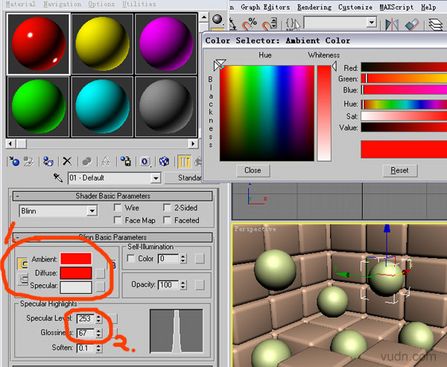The image size is (447, 367).
Task: Click Close button in Color Selector
Action: [x=253, y=170]
